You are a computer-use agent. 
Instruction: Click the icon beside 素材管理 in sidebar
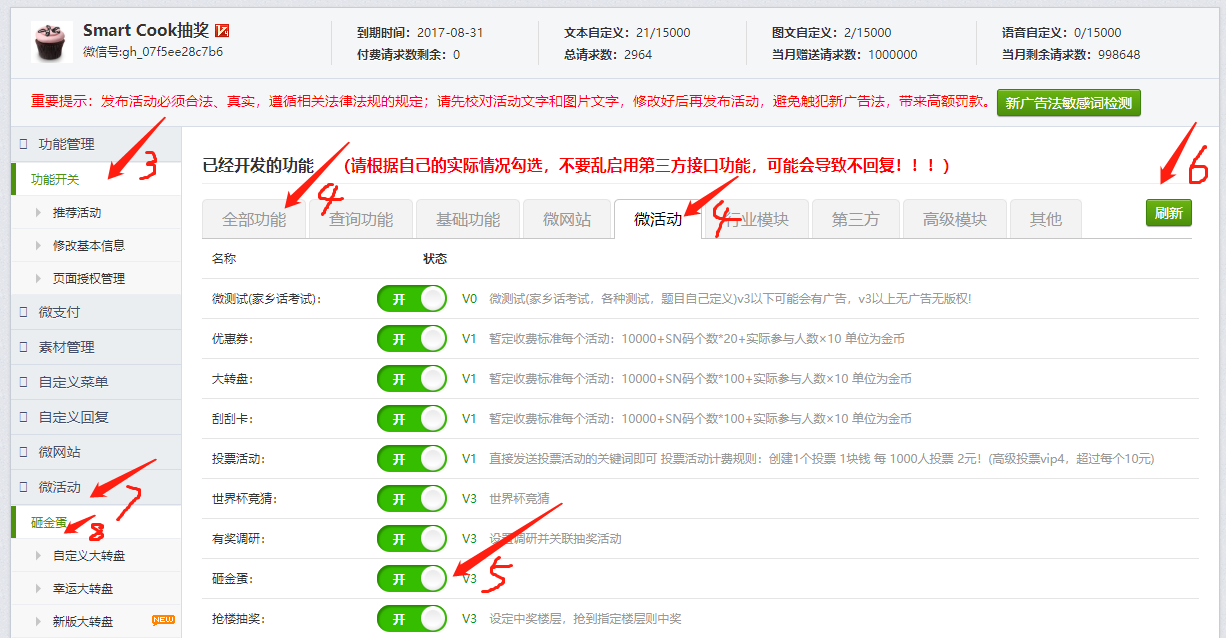point(24,347)
